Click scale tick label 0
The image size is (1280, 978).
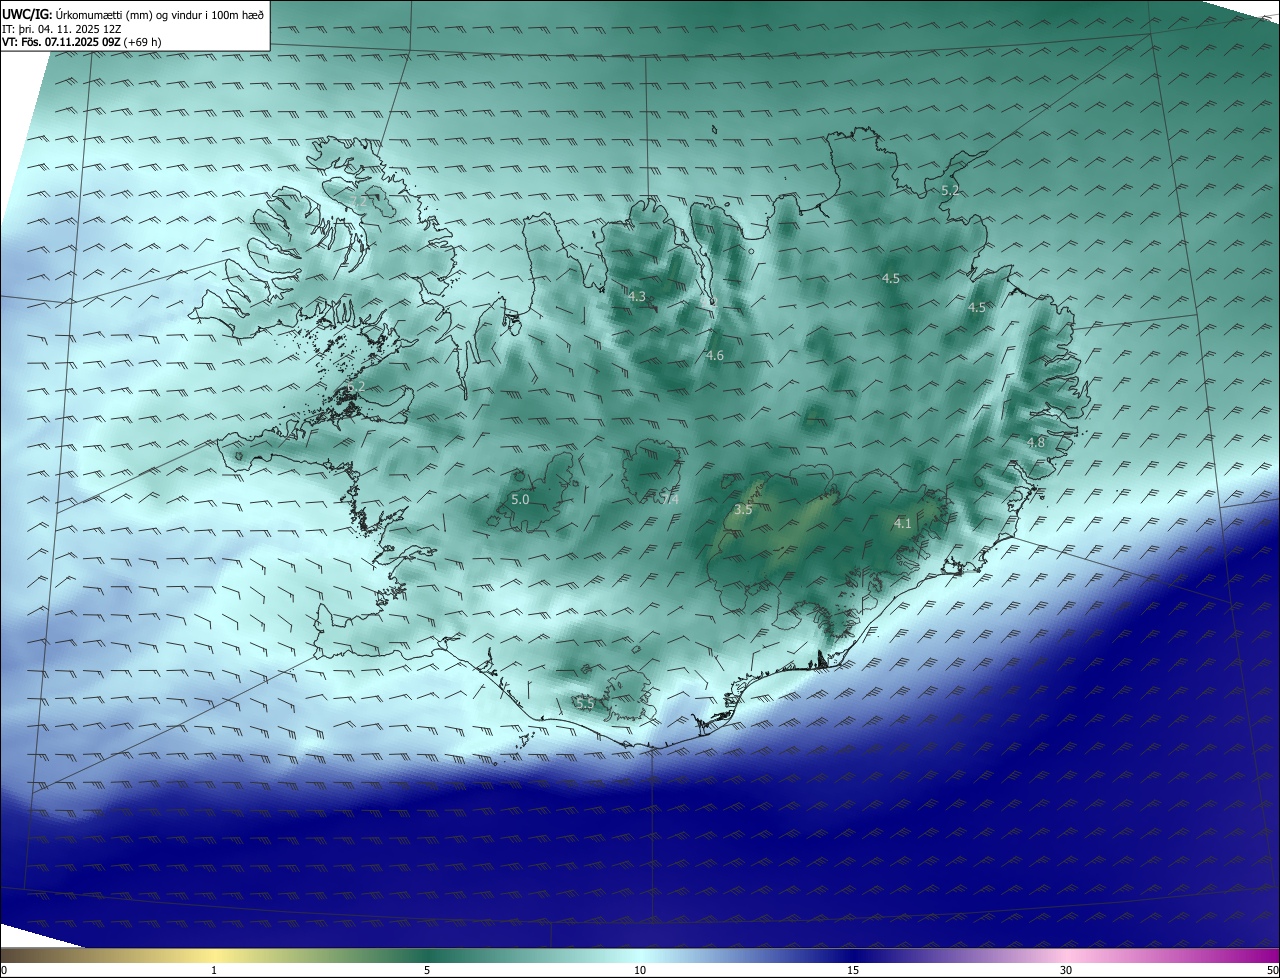click(4, 970)
